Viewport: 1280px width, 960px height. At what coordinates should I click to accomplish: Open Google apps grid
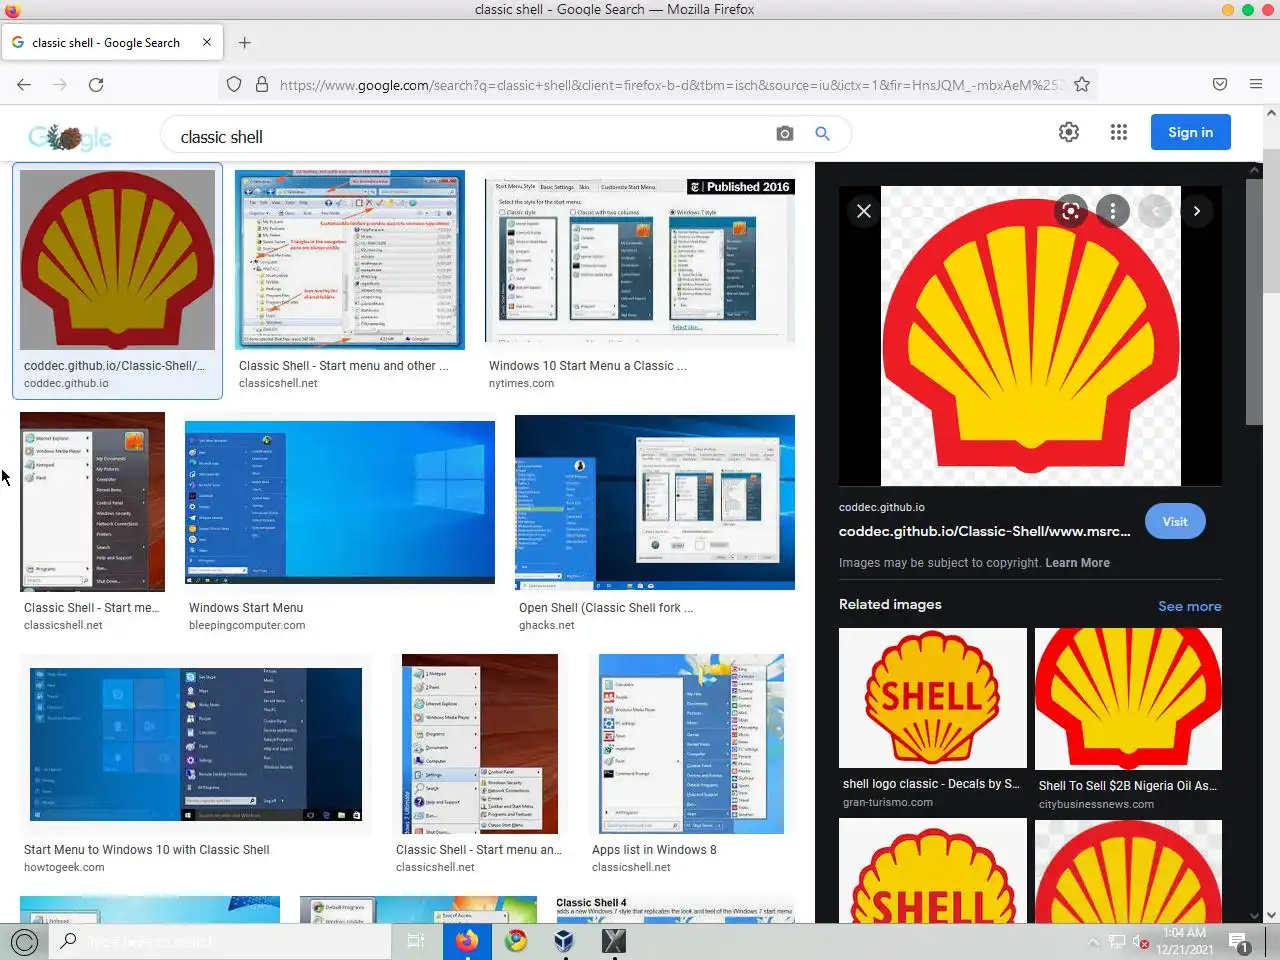coord(1119,132)
